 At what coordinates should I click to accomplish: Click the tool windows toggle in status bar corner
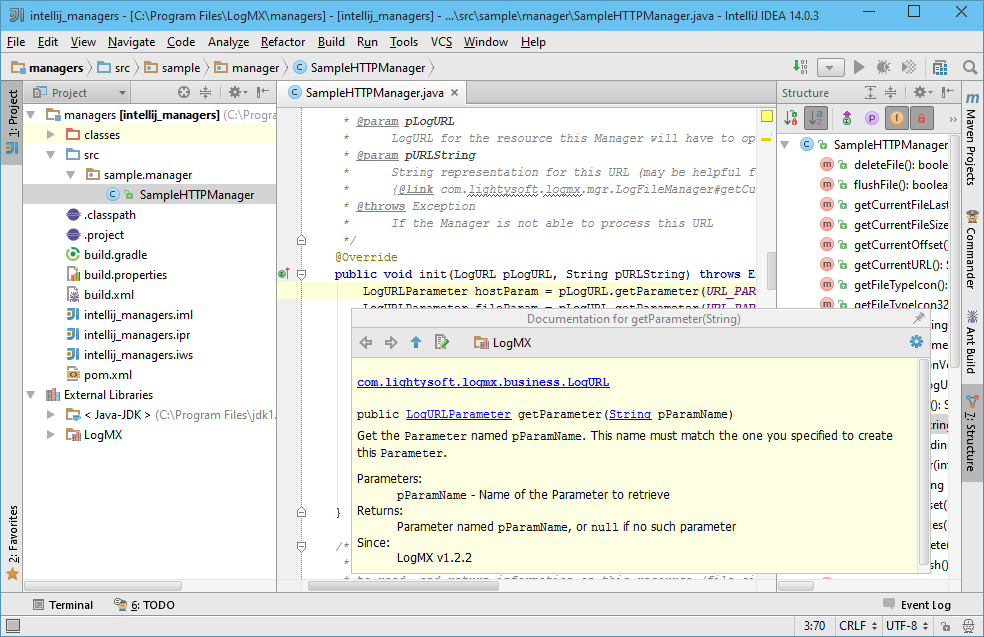click(x=13, y=626)
